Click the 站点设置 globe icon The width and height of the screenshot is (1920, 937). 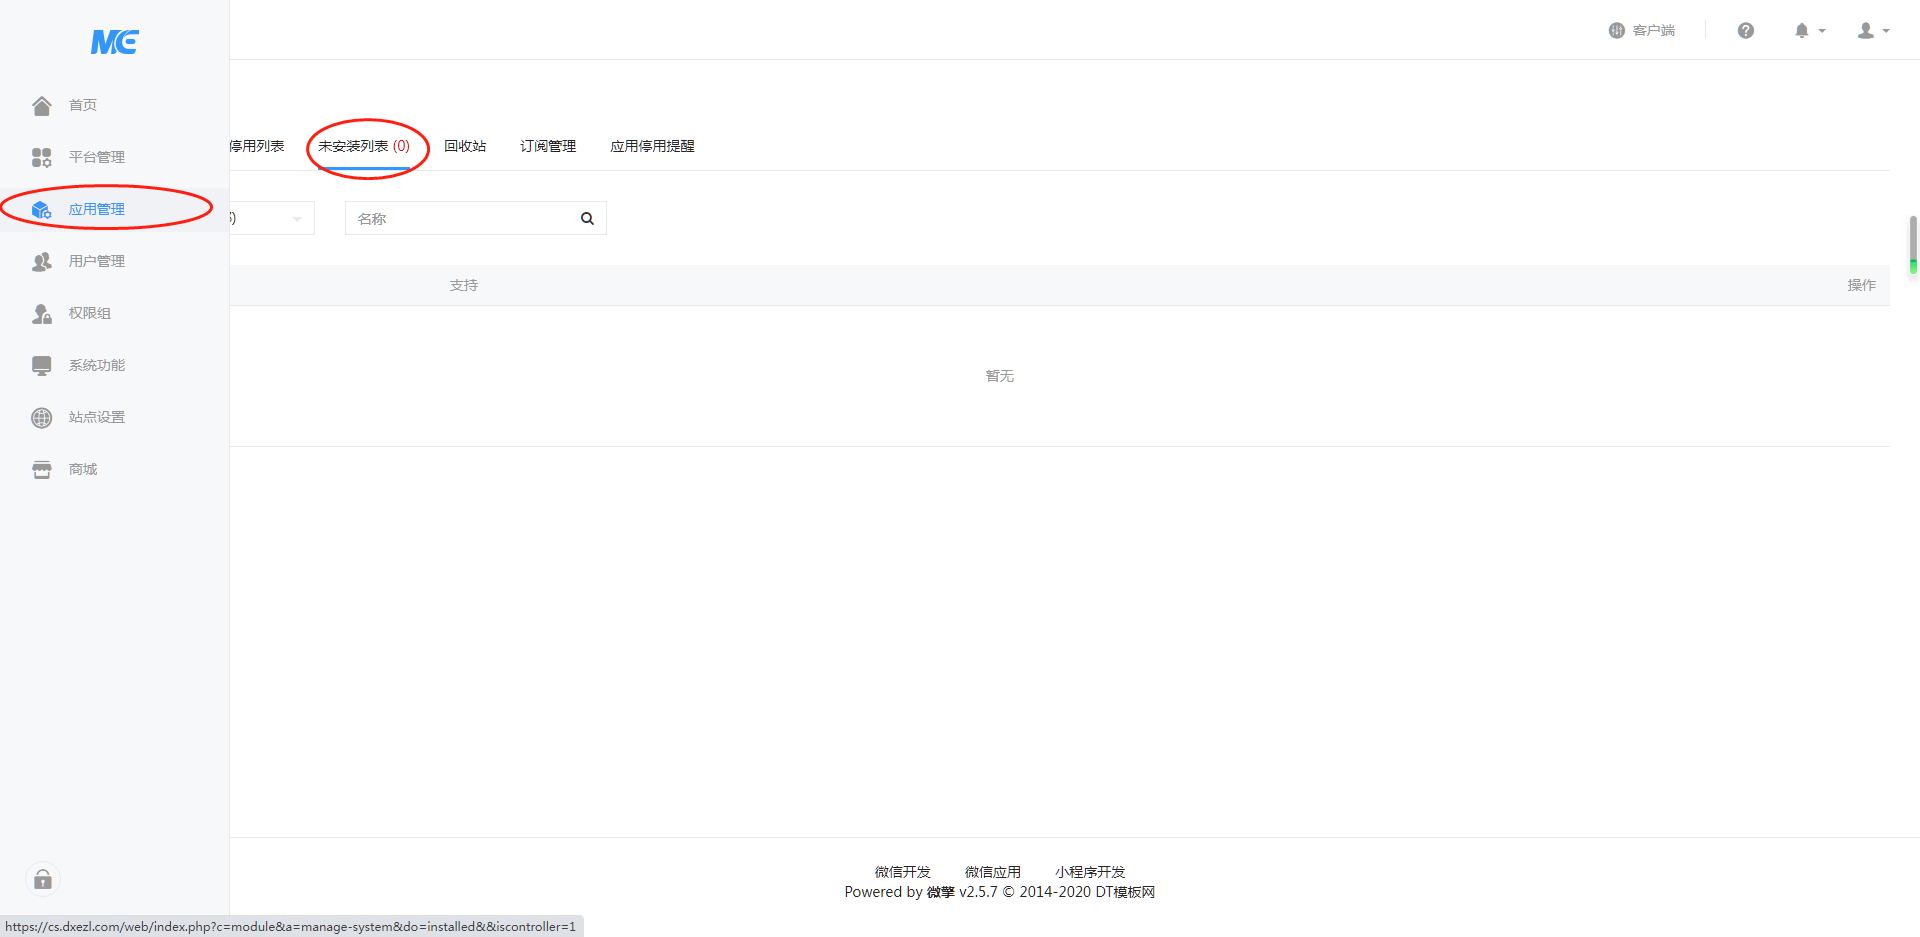point(41,417)
